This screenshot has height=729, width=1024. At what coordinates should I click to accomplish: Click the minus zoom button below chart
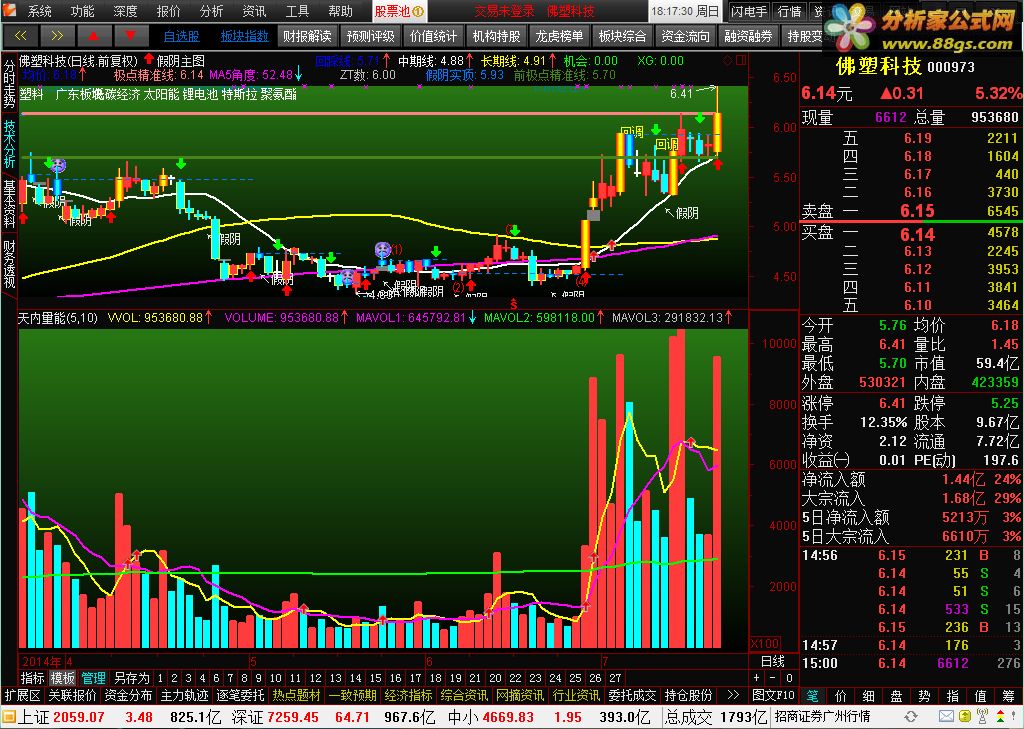(x=773, y=678)
